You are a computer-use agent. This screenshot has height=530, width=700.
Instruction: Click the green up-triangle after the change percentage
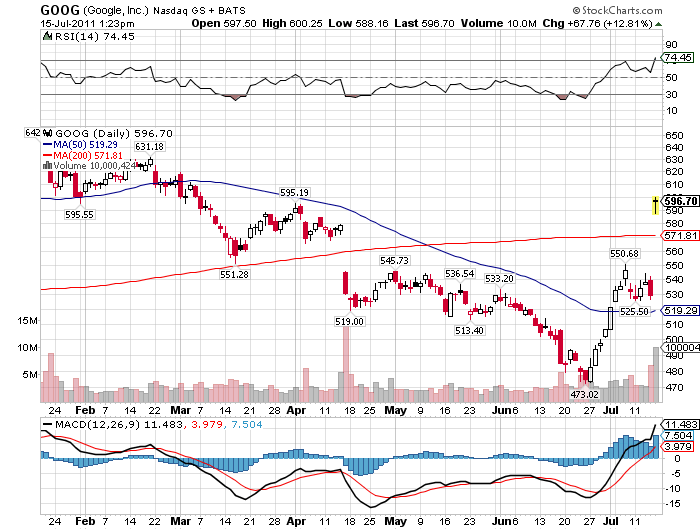pos(658,24)
